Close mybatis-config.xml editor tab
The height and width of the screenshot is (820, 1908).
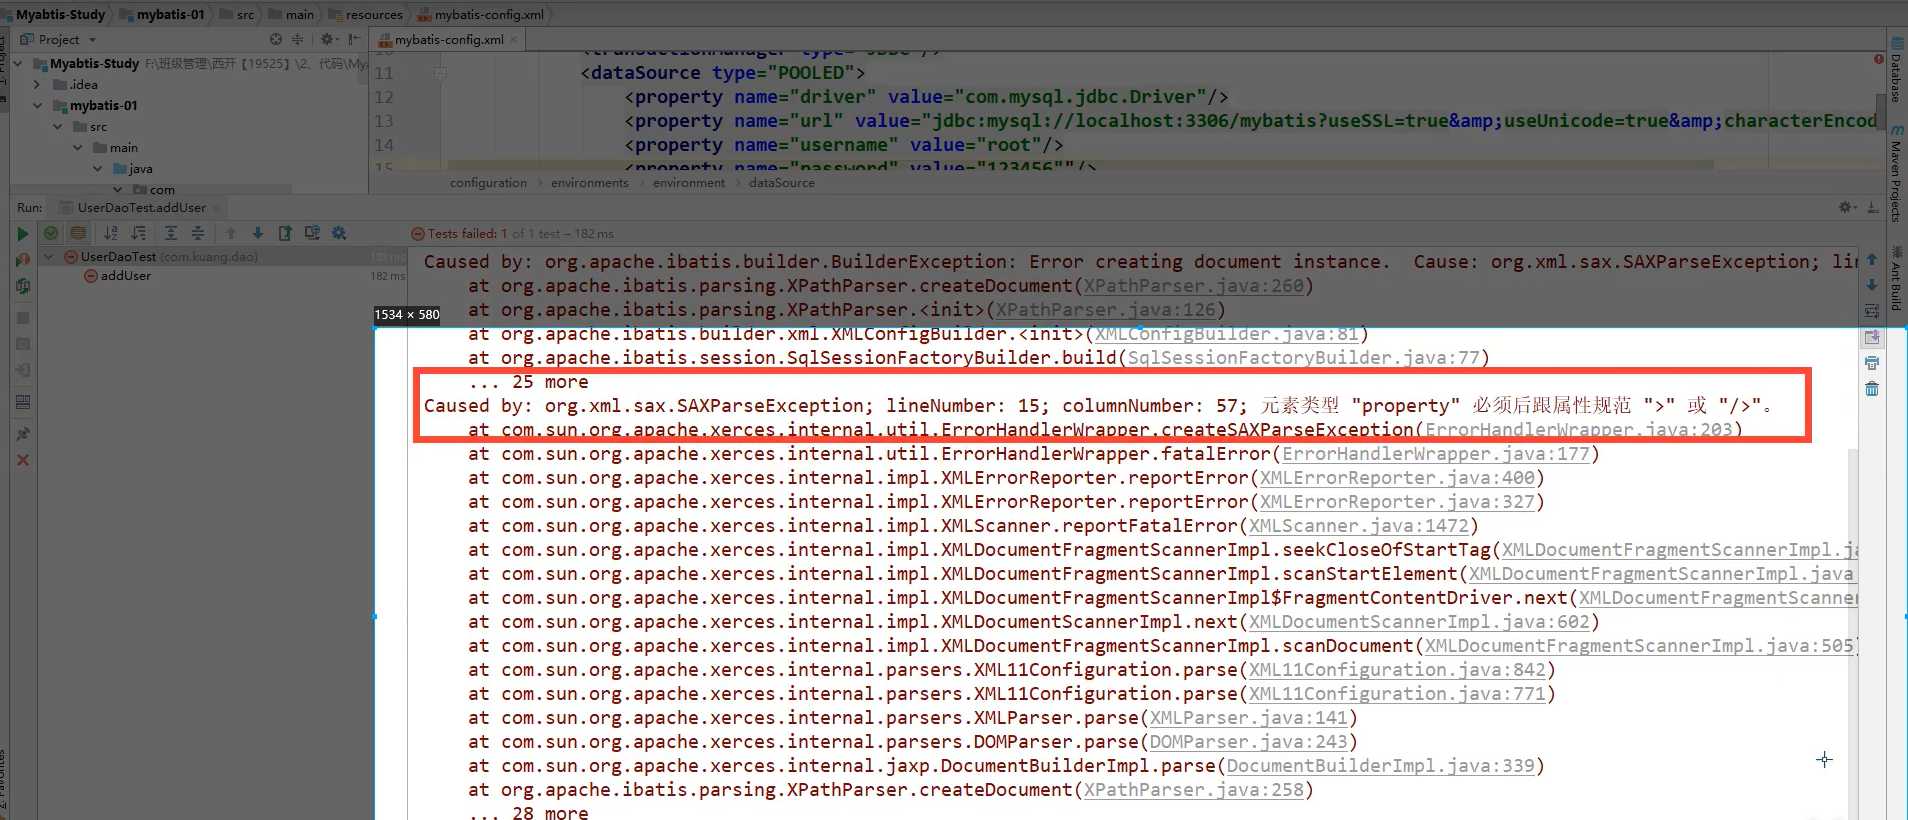pyautogui.click(x=514, y=39)
